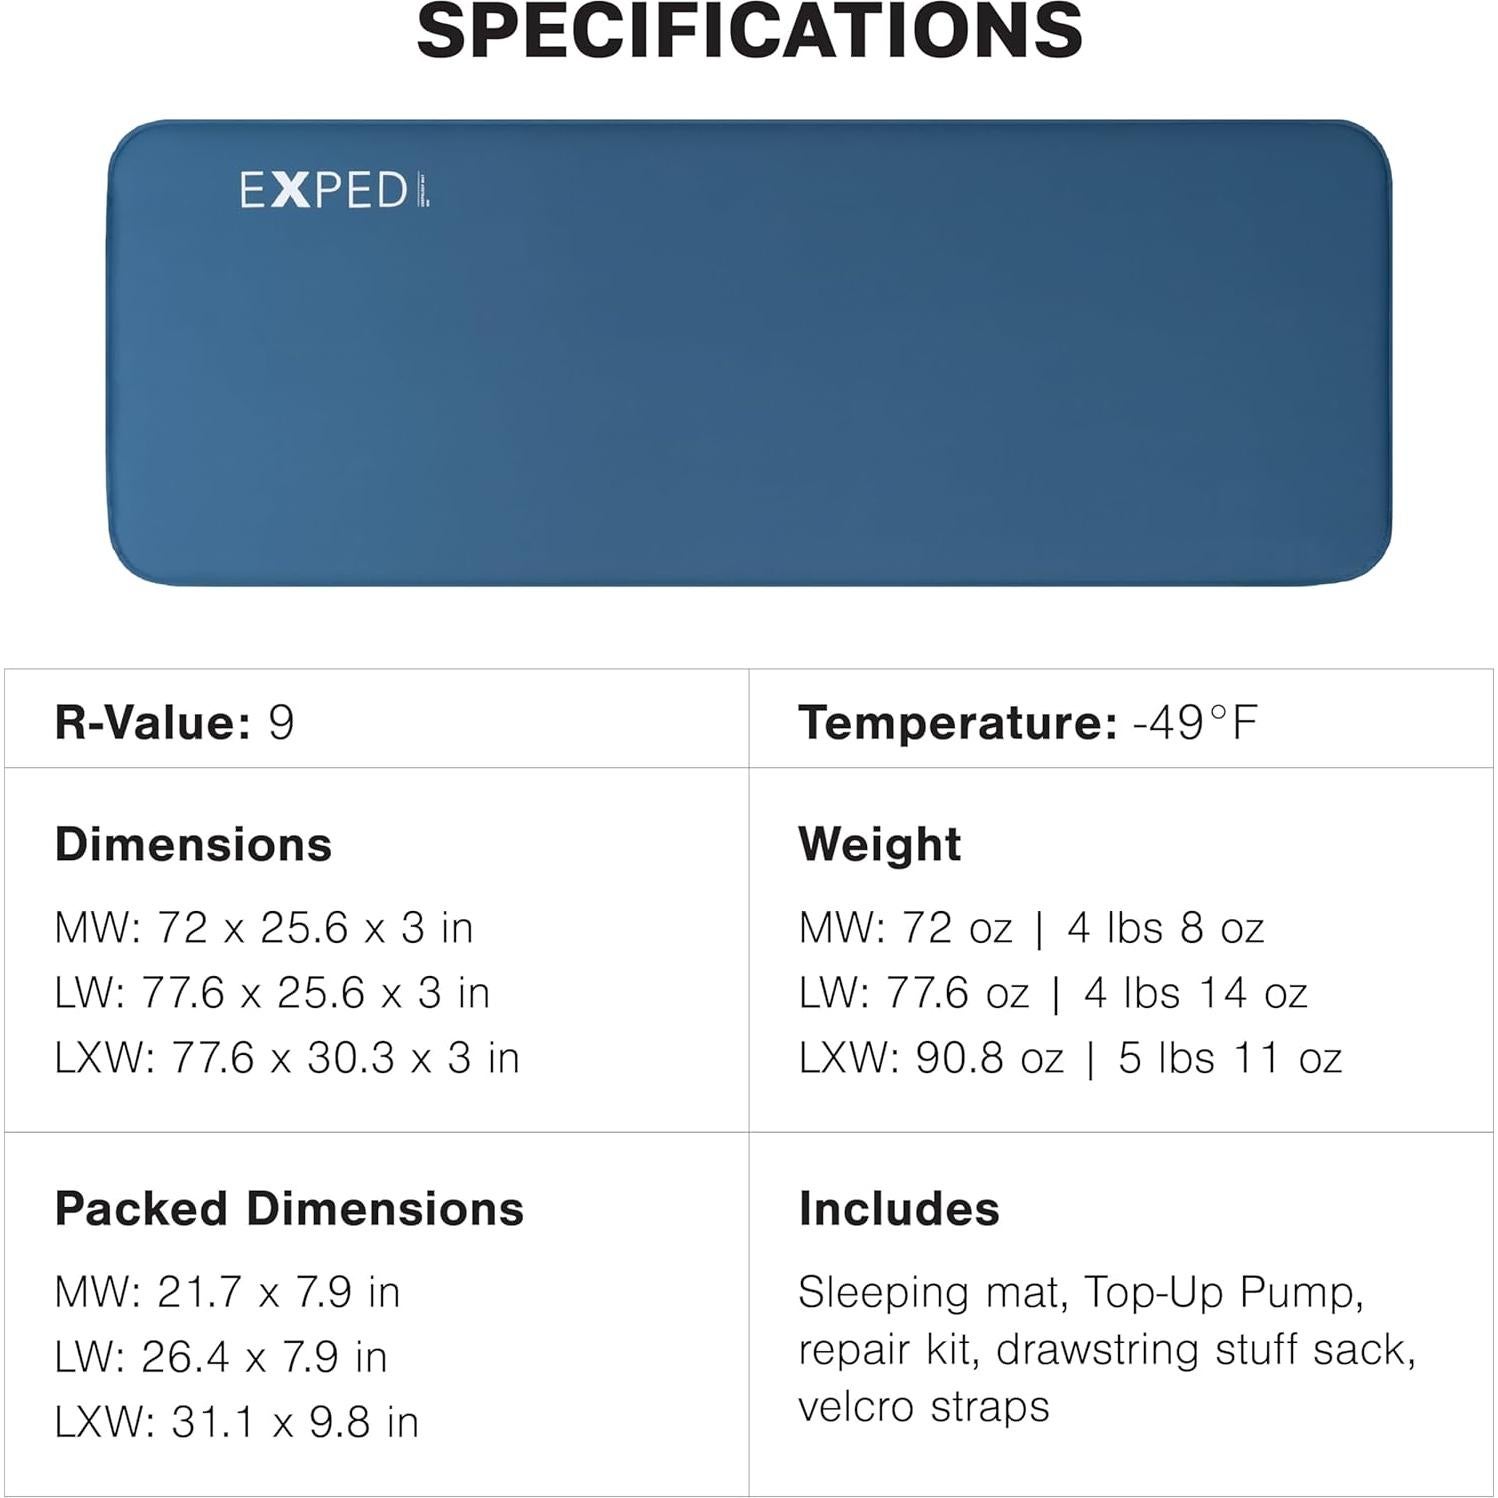Click the Temperature -49°F value
Viewport: 1498px width, 1498px height.
pyautogui.click(x=1195, y=722)
